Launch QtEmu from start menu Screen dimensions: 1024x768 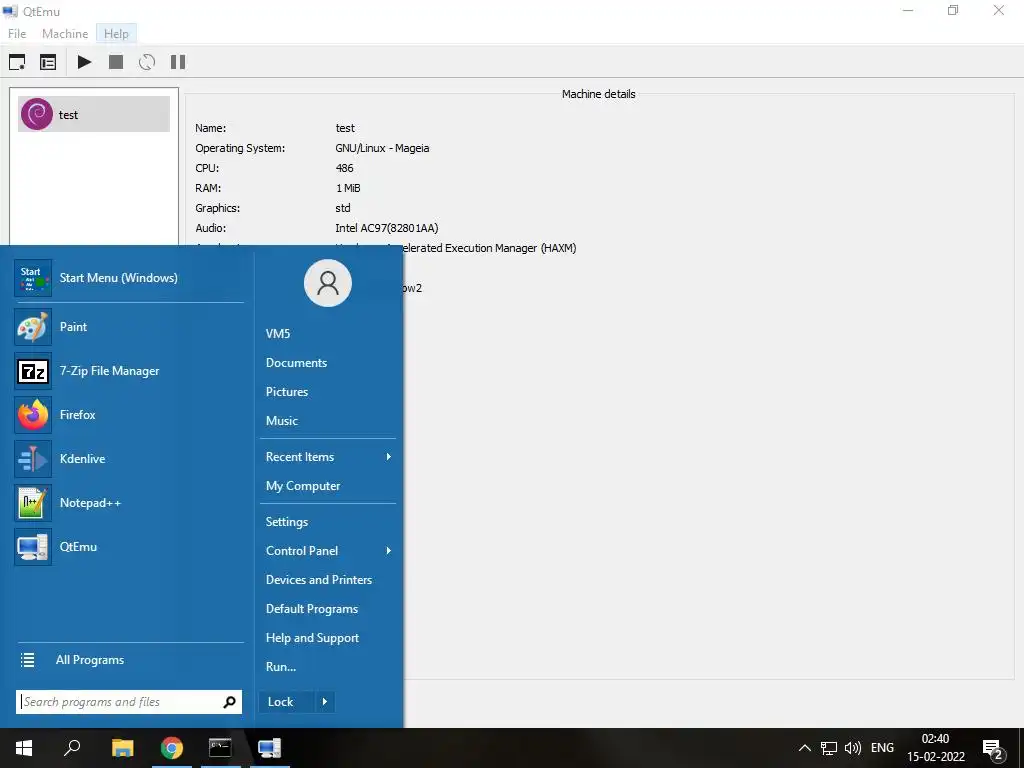(x=129, y=547)
